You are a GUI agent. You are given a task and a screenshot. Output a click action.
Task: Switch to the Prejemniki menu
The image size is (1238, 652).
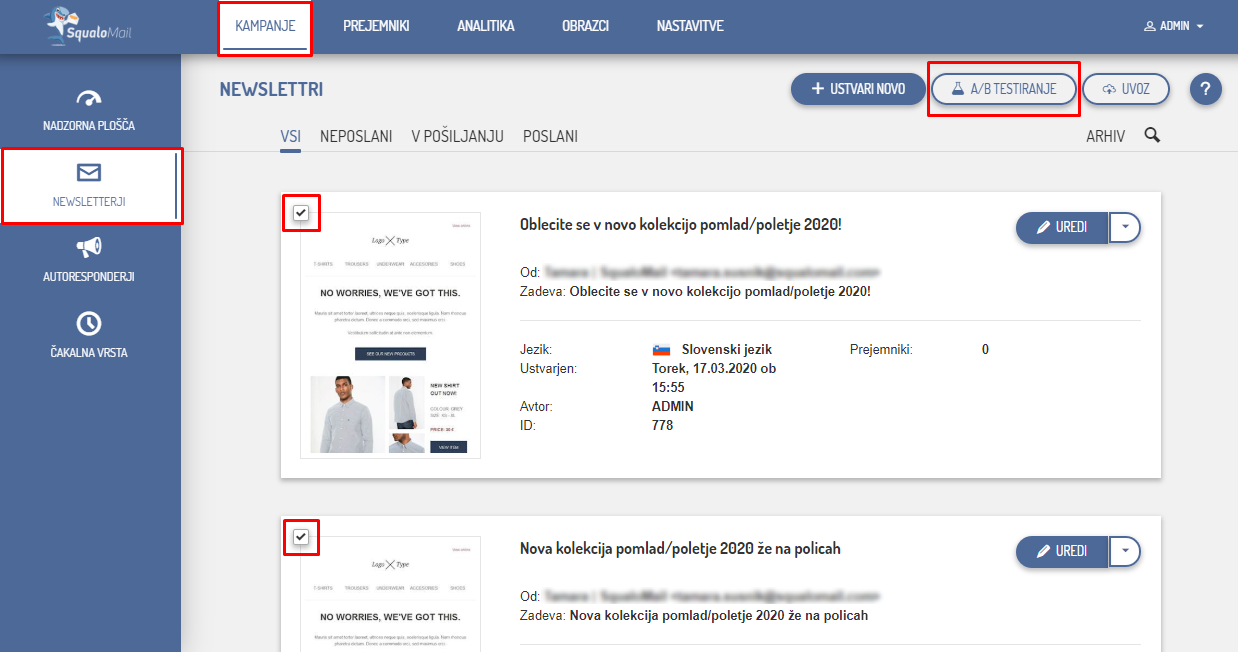point(376,26)
